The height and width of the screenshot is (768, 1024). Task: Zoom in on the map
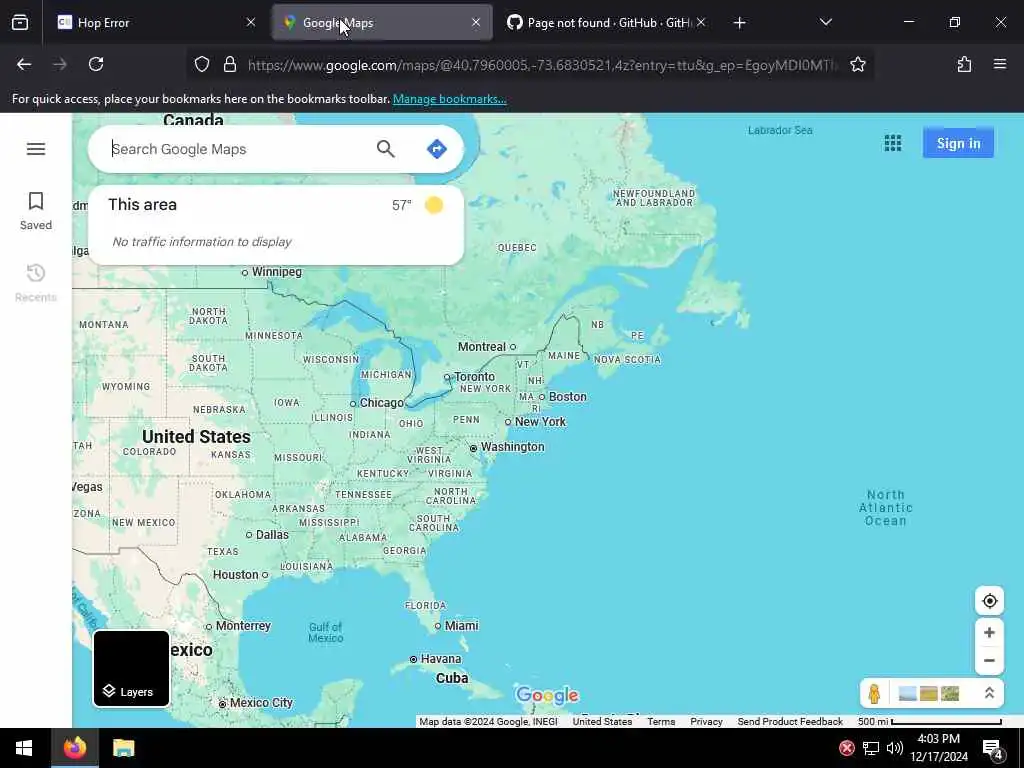(x=989, y=632)
